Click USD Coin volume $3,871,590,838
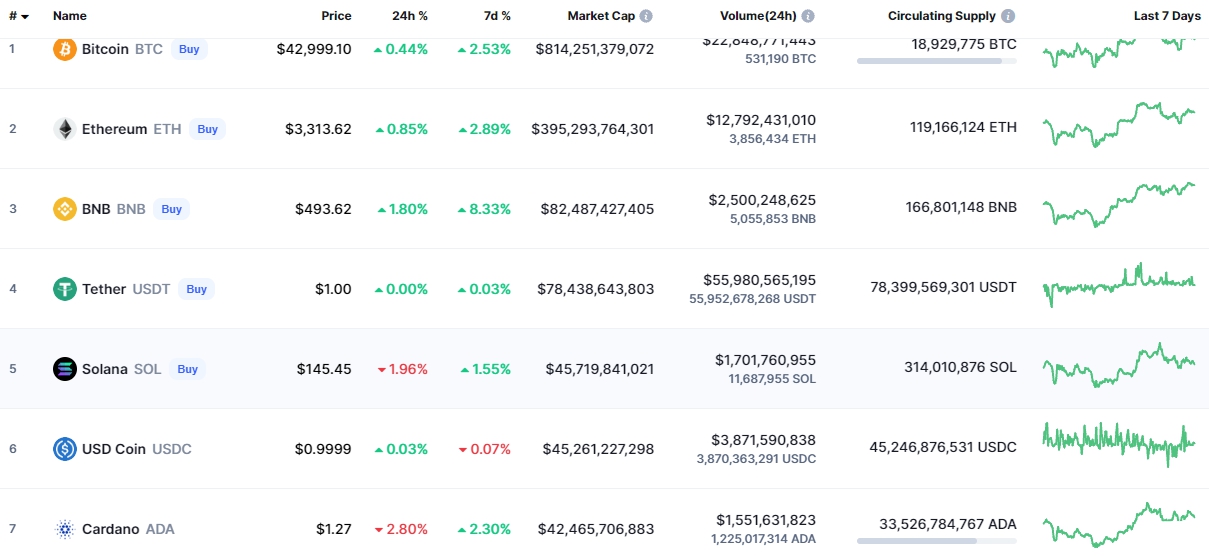Screen dimensions: 1209x556 (763, 440)
